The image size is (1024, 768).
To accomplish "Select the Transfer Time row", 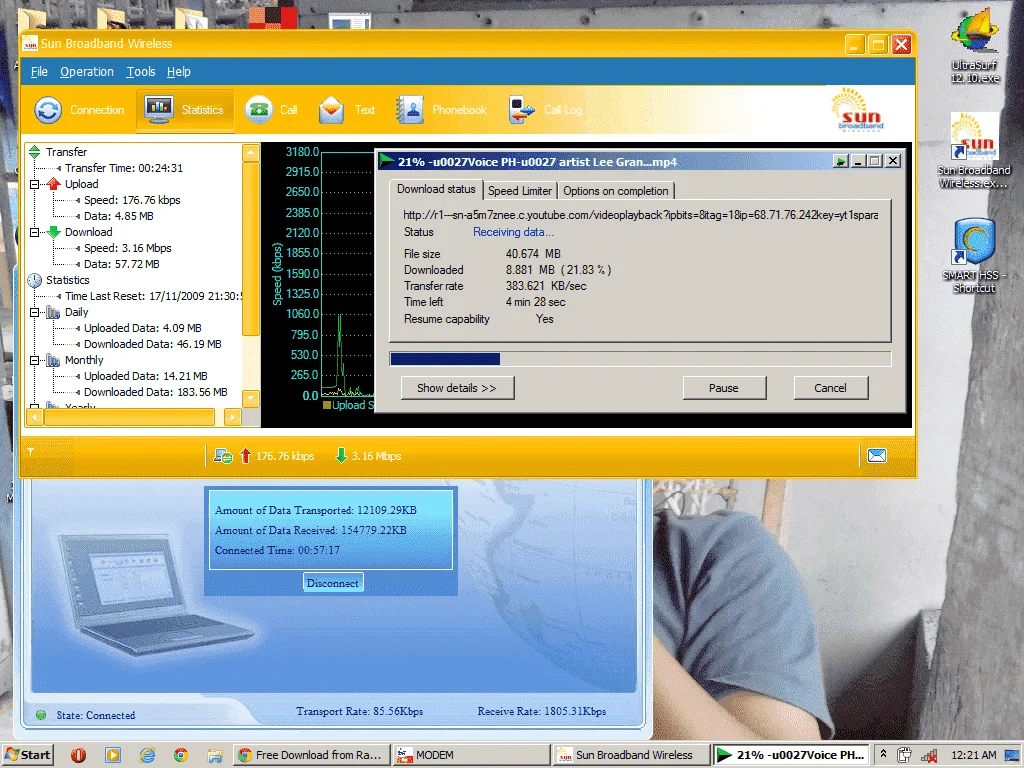I will (124, 168).
